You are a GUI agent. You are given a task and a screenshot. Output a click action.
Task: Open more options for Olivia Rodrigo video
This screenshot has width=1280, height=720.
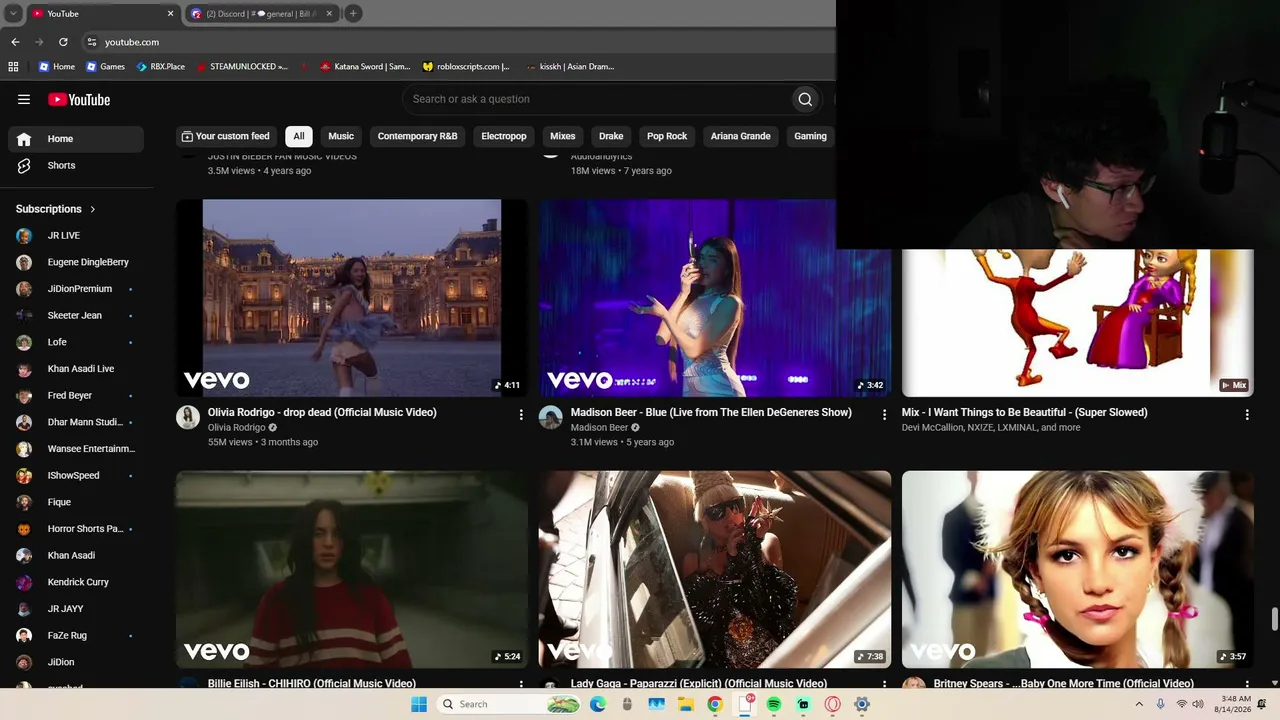[x=520, y=414]
